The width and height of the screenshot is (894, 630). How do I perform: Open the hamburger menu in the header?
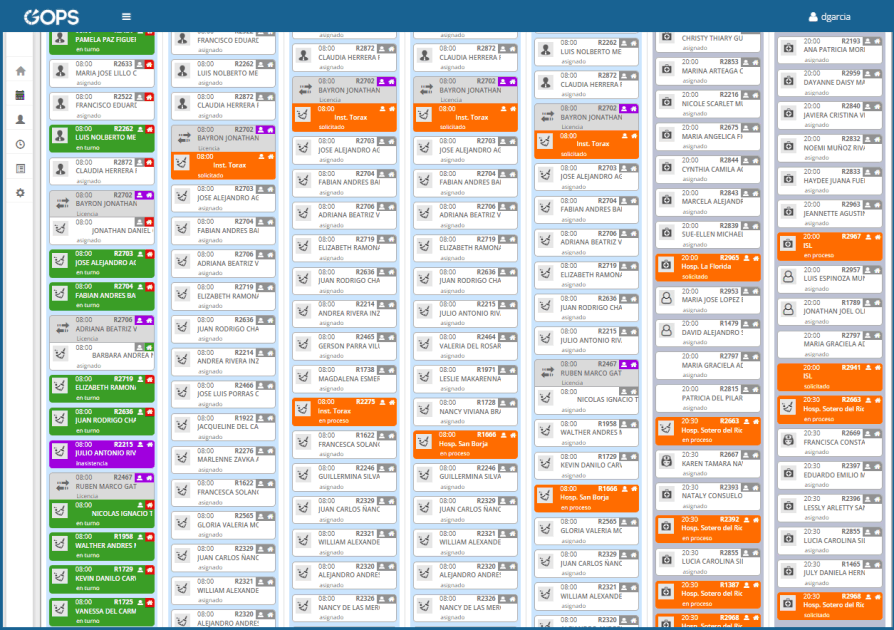coord(127,17)
